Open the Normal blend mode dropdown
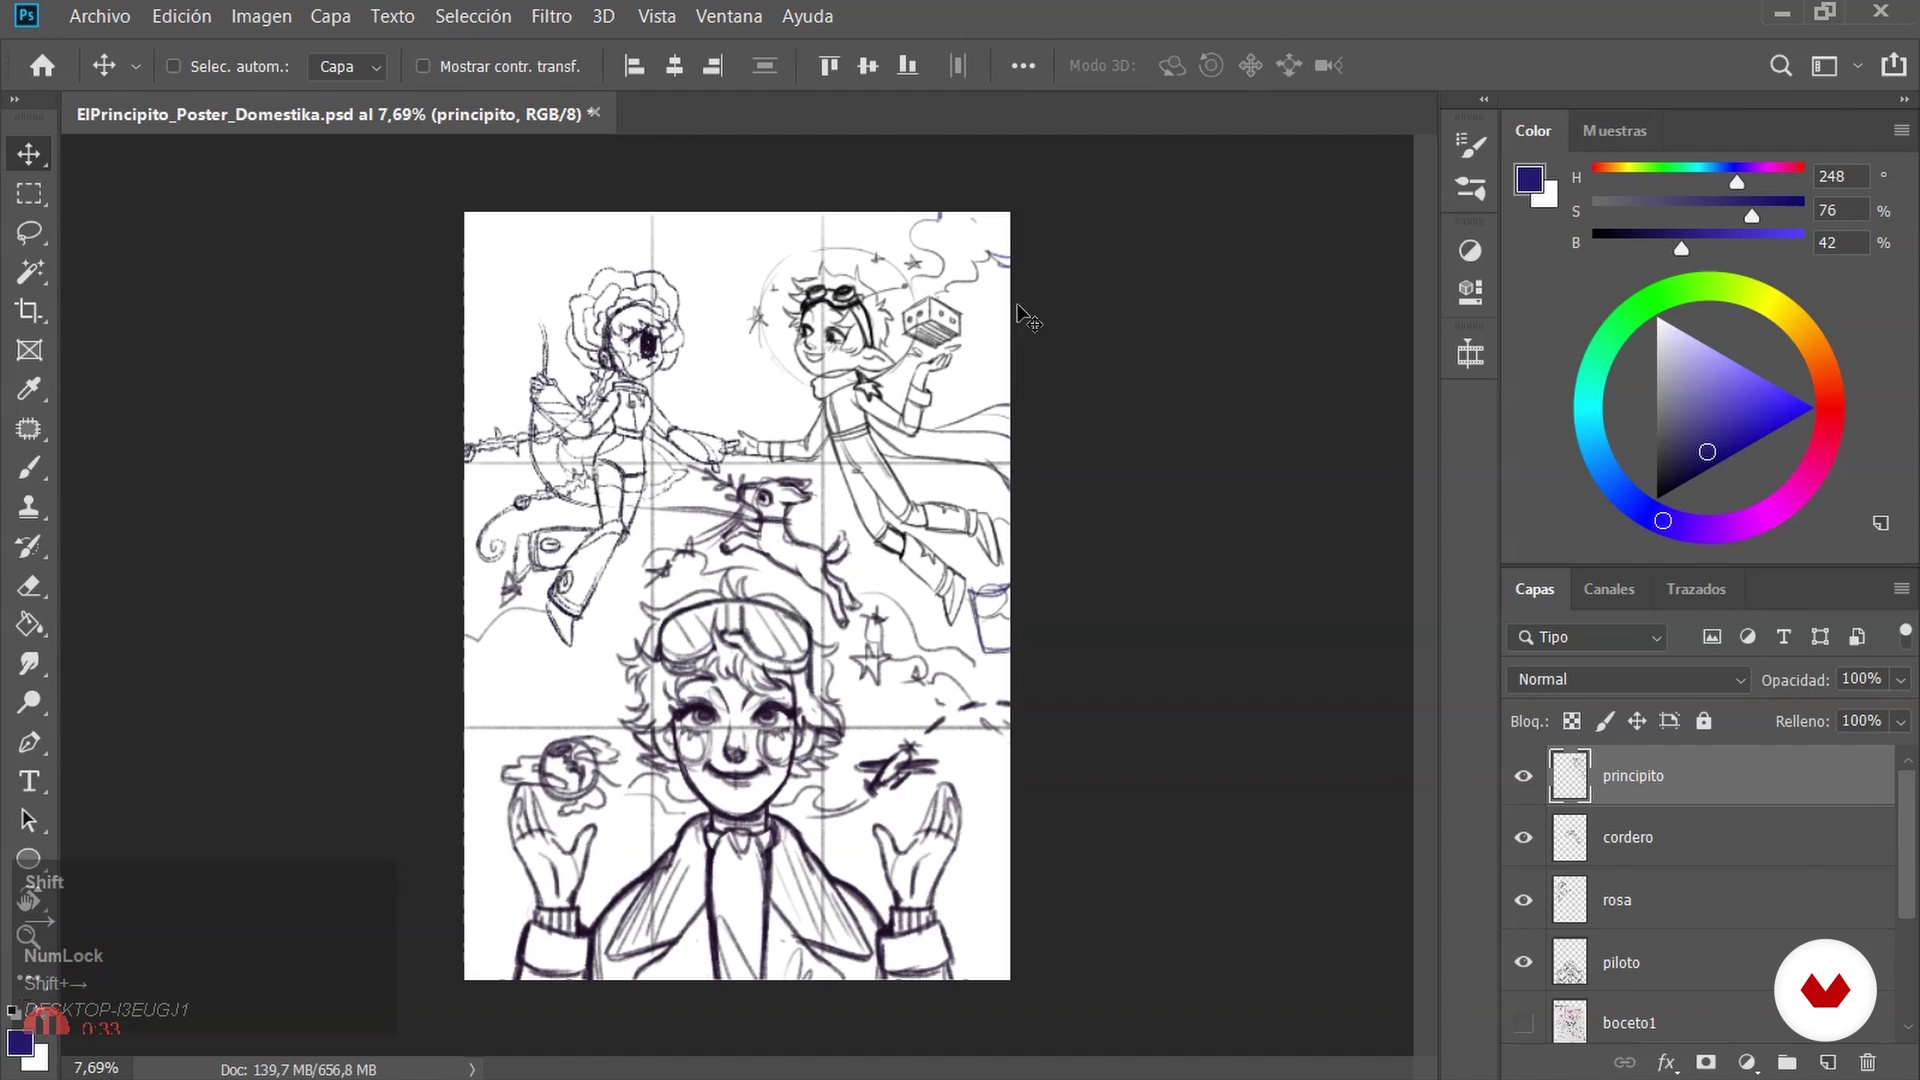The image size is (1920, 1080). click(x=1629, y=679)
